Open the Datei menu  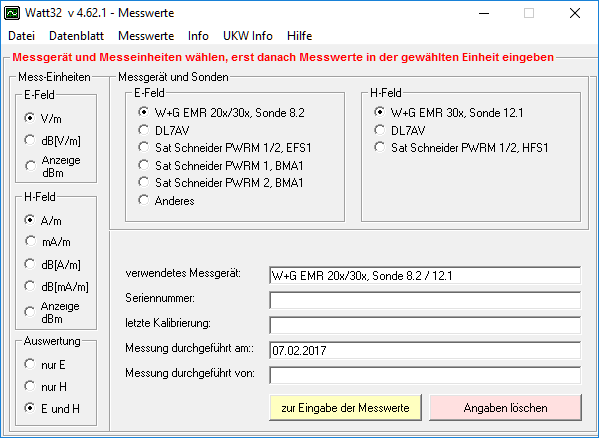21,36
